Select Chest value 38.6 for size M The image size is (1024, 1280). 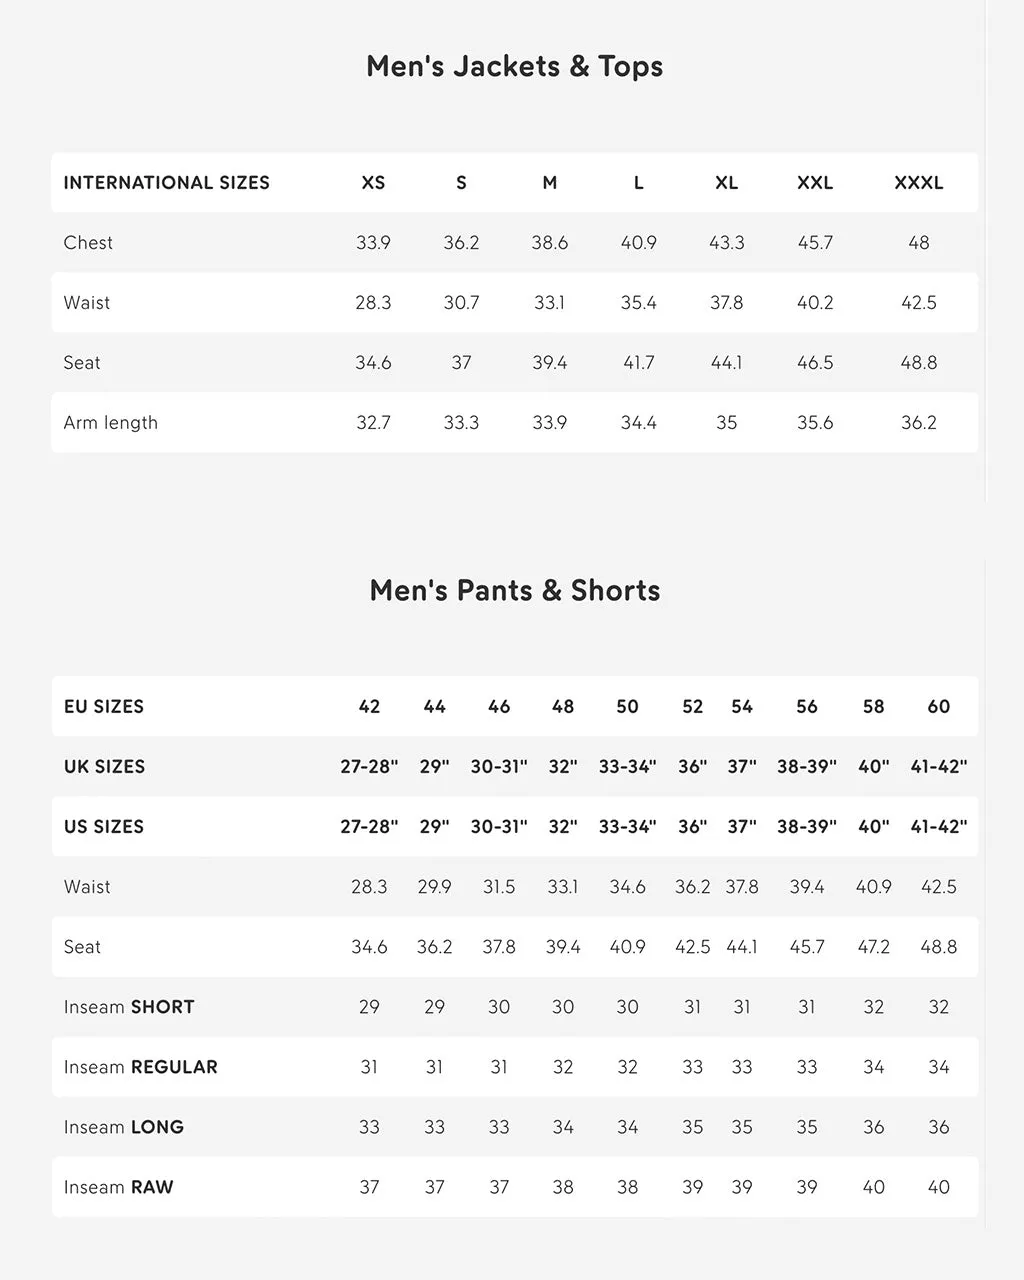[549, 243]
